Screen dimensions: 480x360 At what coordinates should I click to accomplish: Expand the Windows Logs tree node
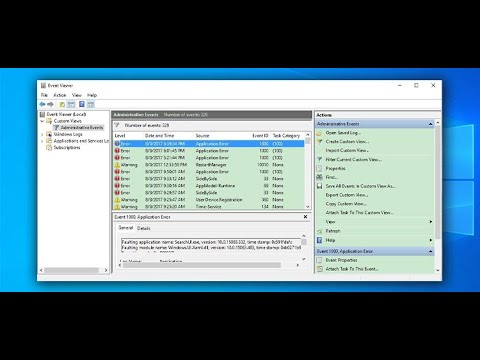(42, 134)
